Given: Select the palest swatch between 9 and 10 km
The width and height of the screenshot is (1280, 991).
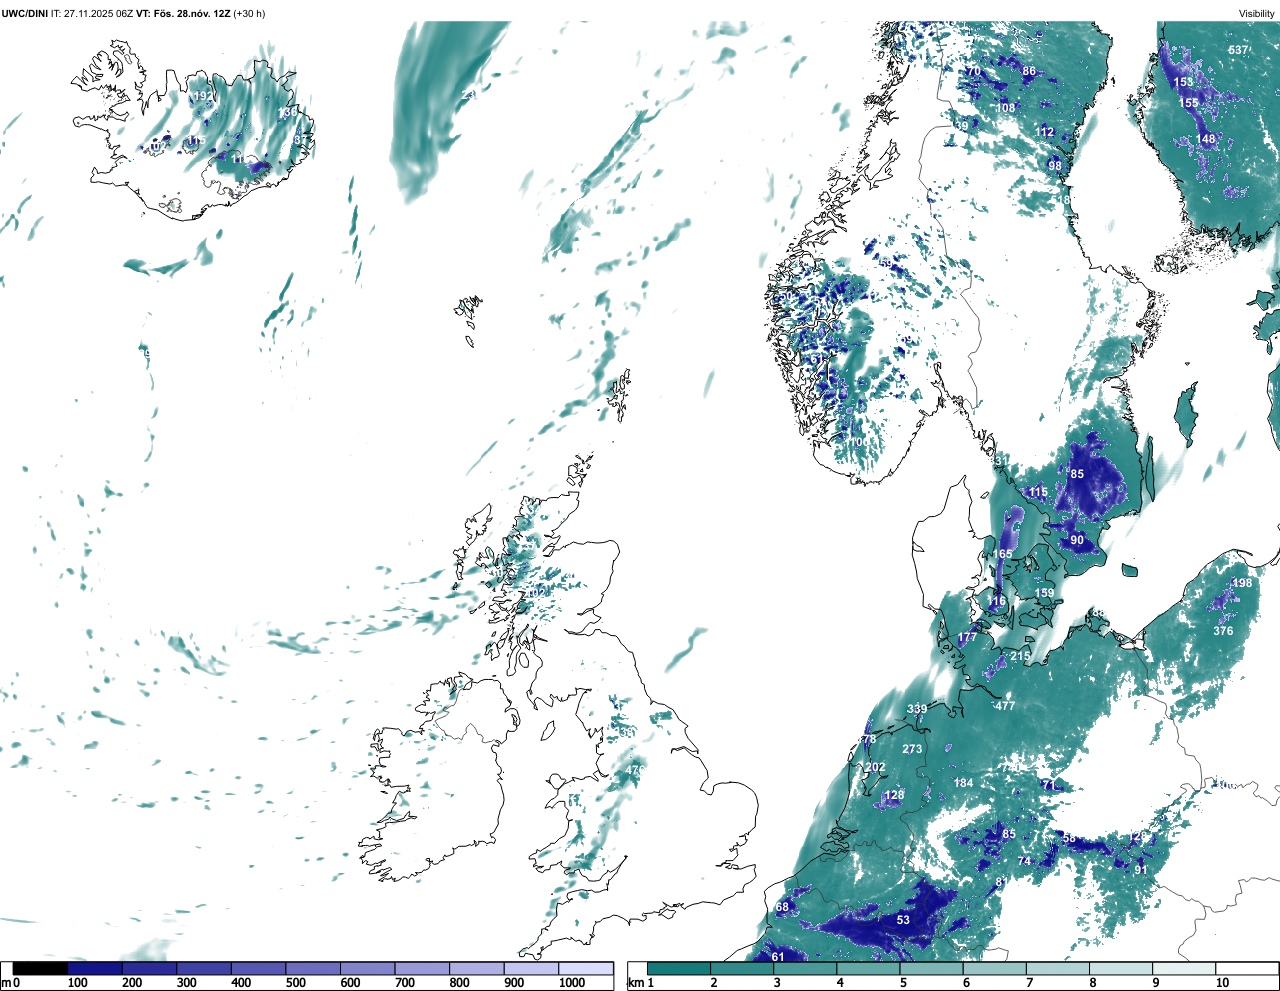Looking at the screenshot, I should pyautogui.click(x=1184, y=969).
